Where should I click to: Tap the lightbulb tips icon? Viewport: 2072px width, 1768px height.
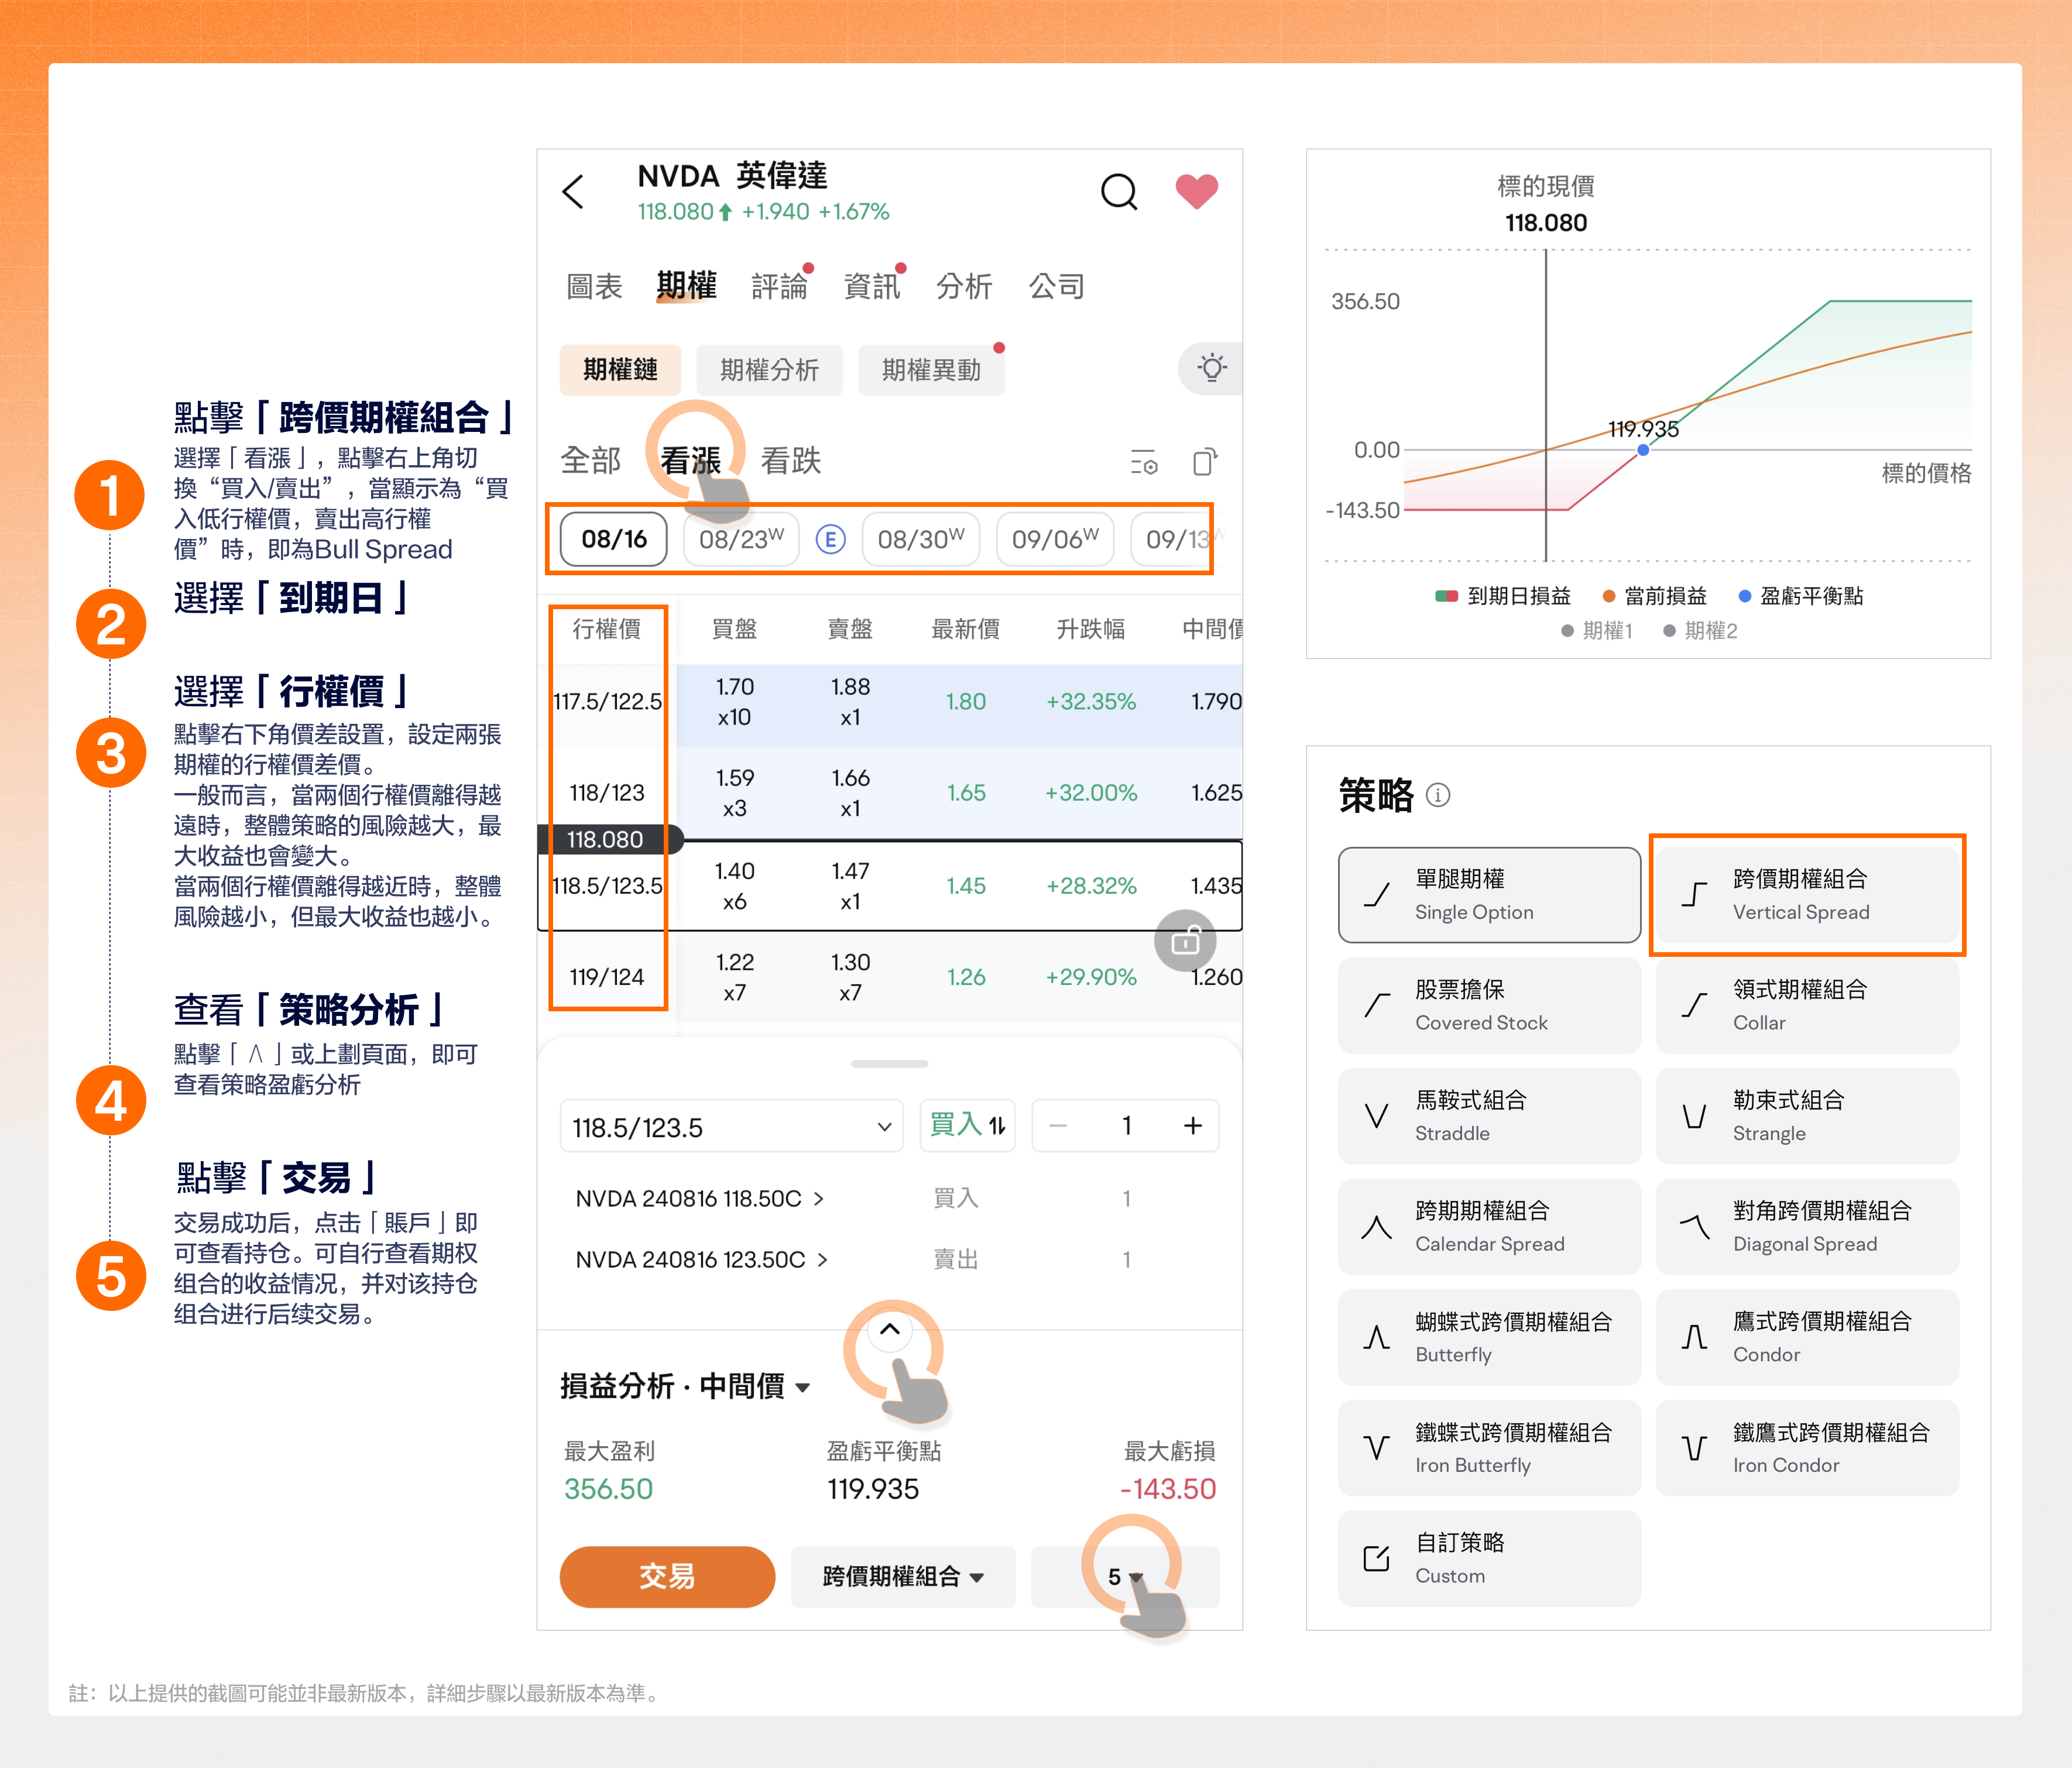tap(1212, 368)
